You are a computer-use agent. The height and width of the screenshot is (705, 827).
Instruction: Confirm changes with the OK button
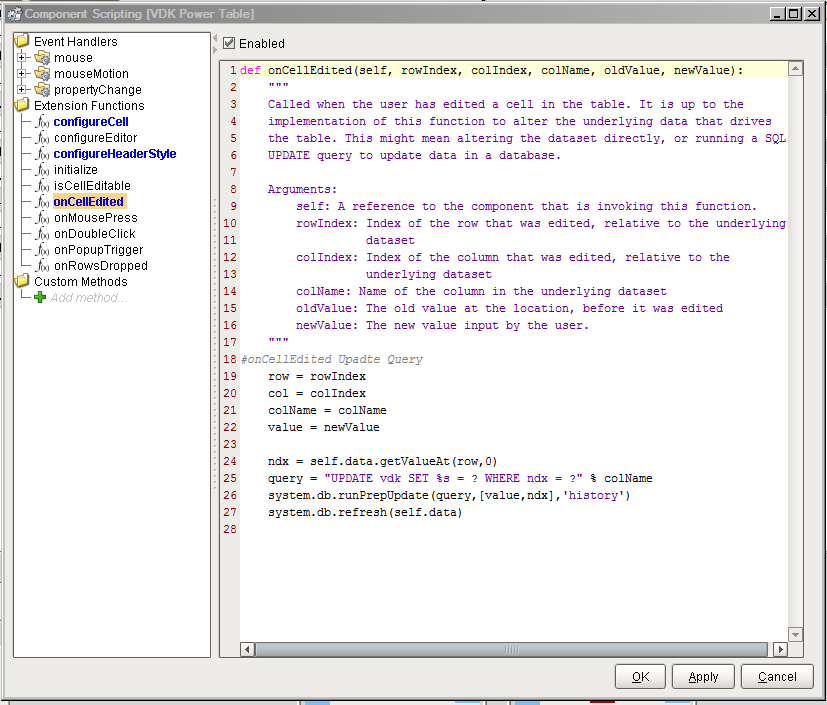pos(640,677)
